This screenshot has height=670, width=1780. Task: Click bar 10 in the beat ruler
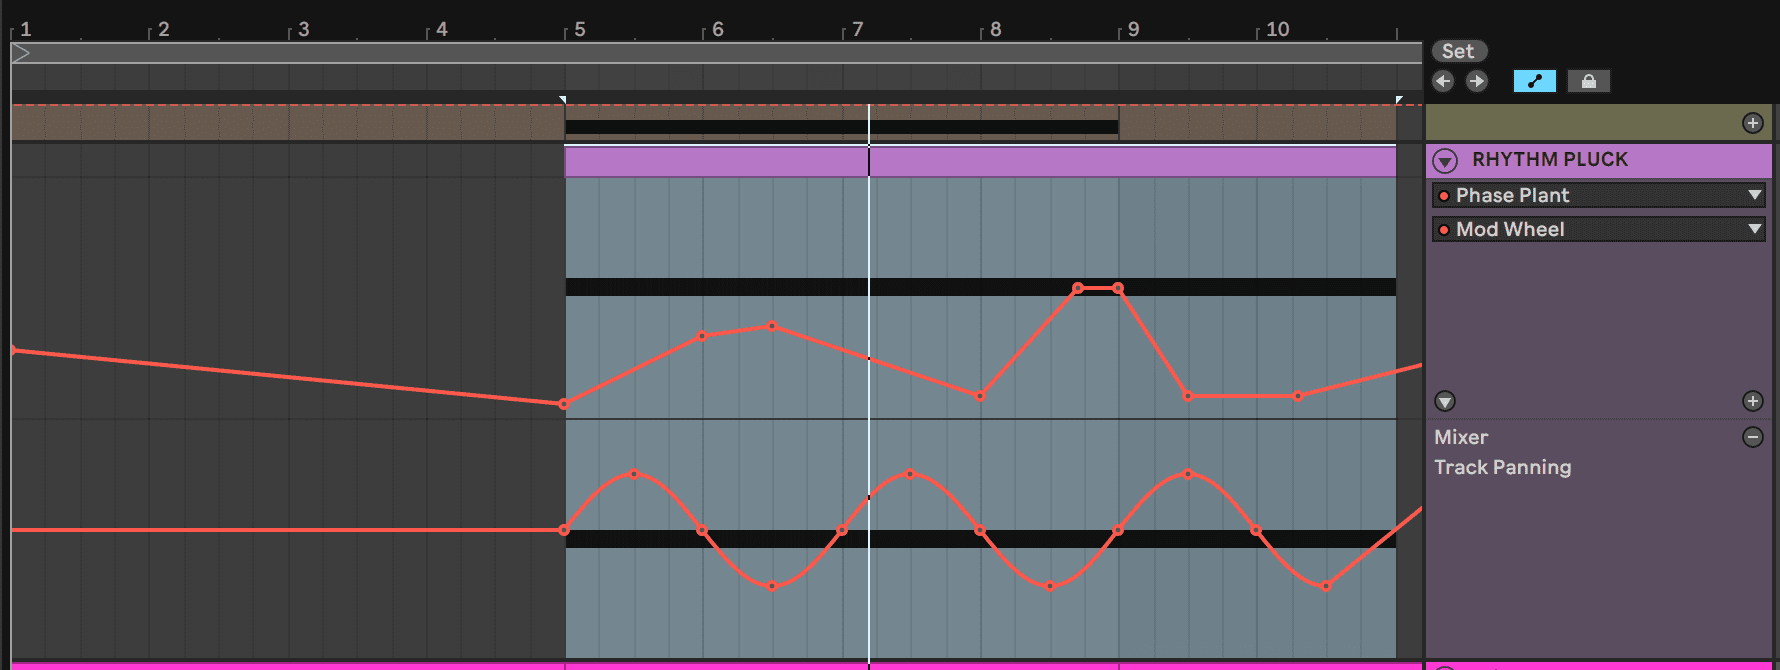click(1277, 29)
